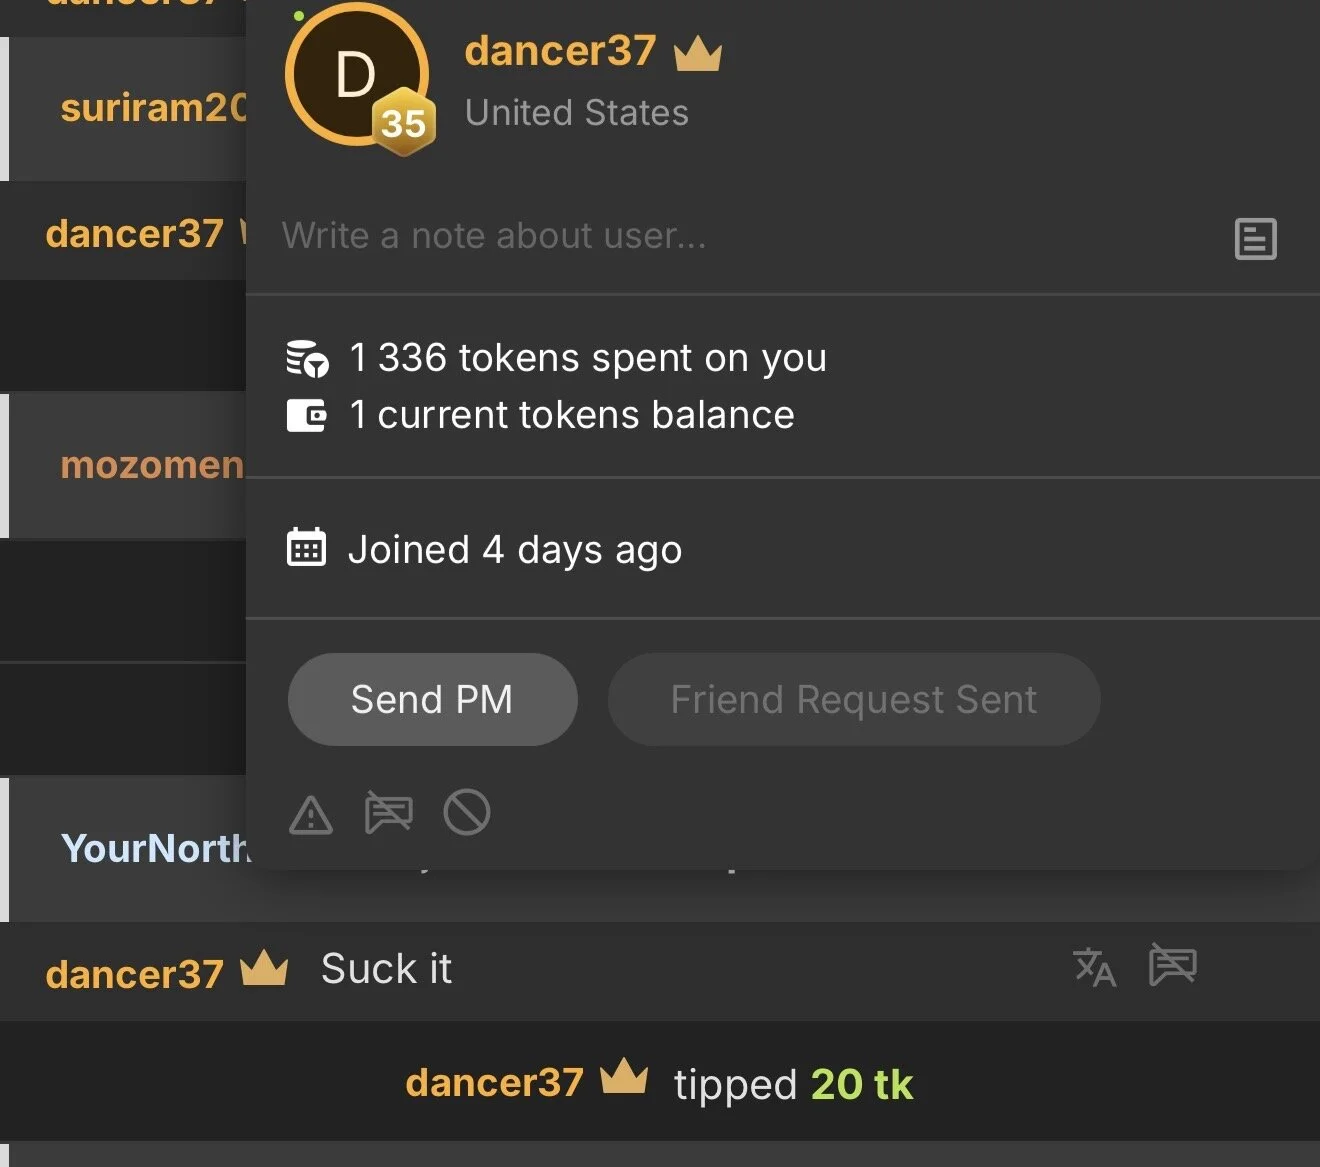
Task: Block user with the ban circle icon
Action: pyautogui.click(x=466, y=812)
